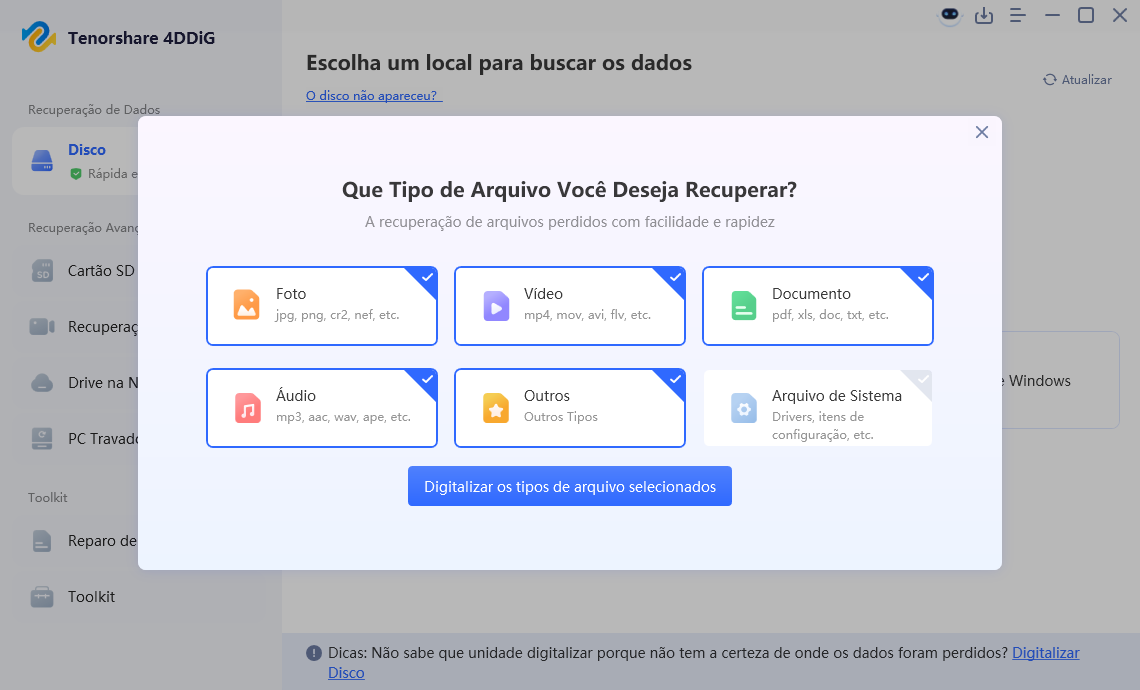Enable the Arquivo de Sistema file type

[818, 407]
